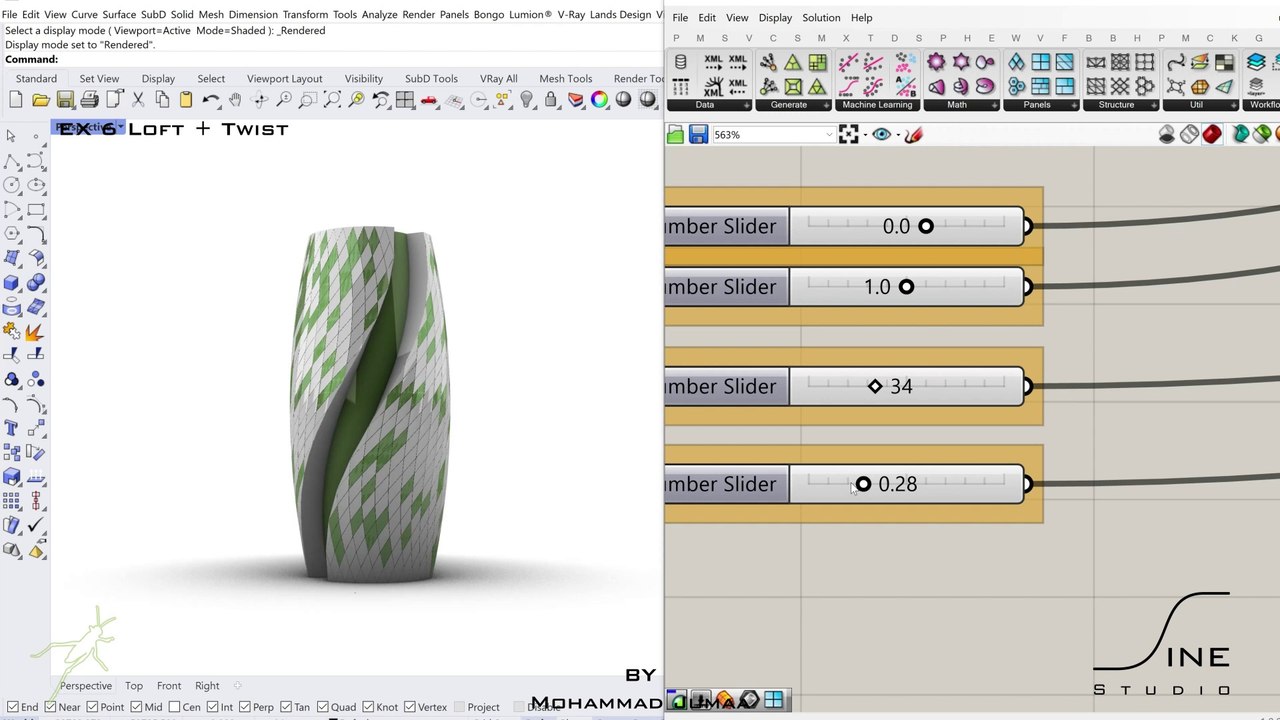Expand the Panels category dropdown
This screenshot has height=720, width=1280.
tap(1074, 105)
